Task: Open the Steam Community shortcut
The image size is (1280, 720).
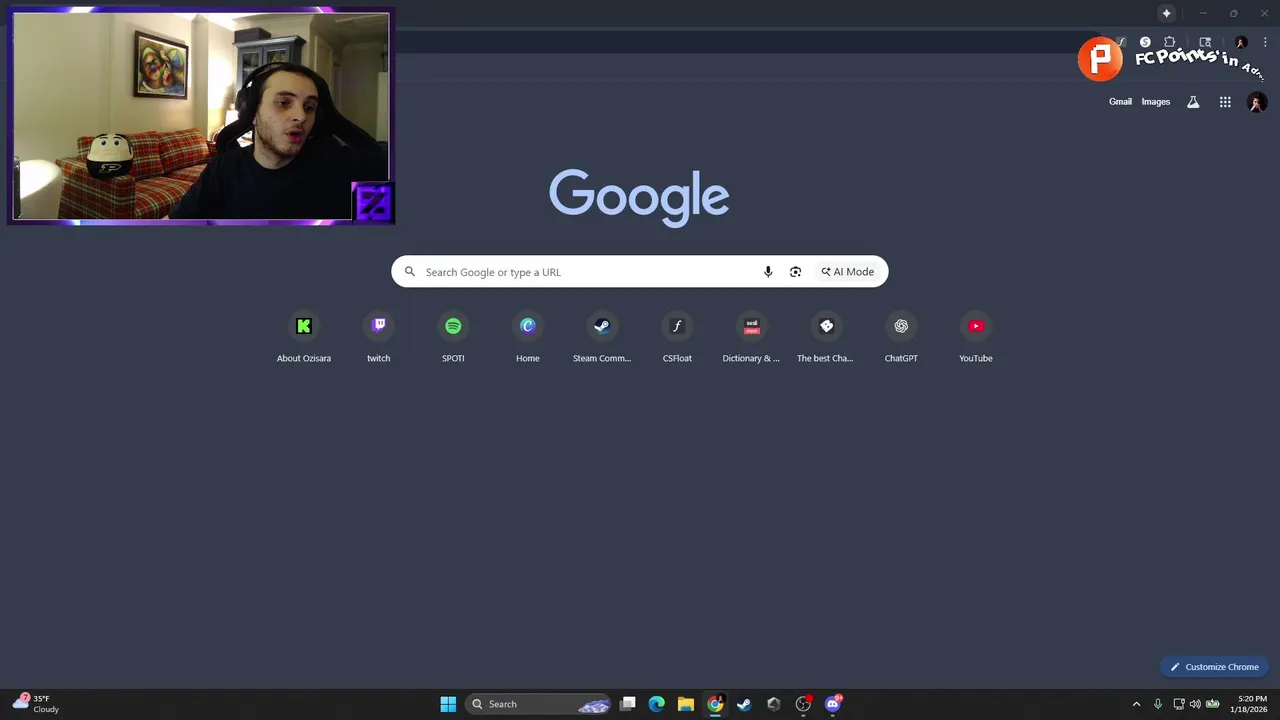Action: click(x=602, y=338)
